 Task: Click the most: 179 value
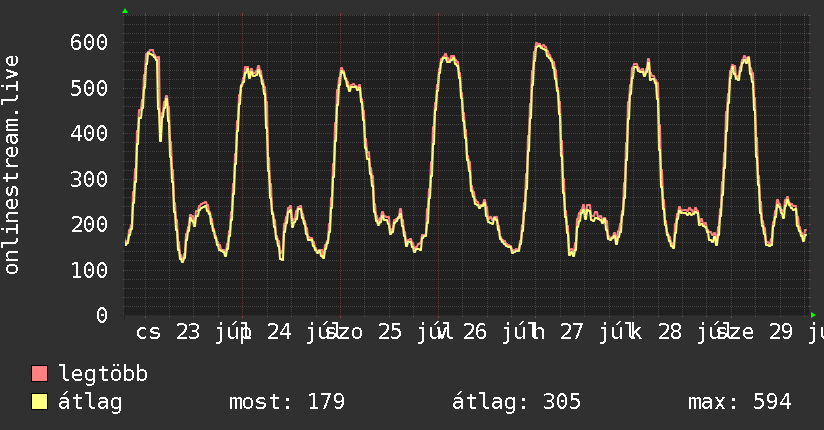(287, 402)
